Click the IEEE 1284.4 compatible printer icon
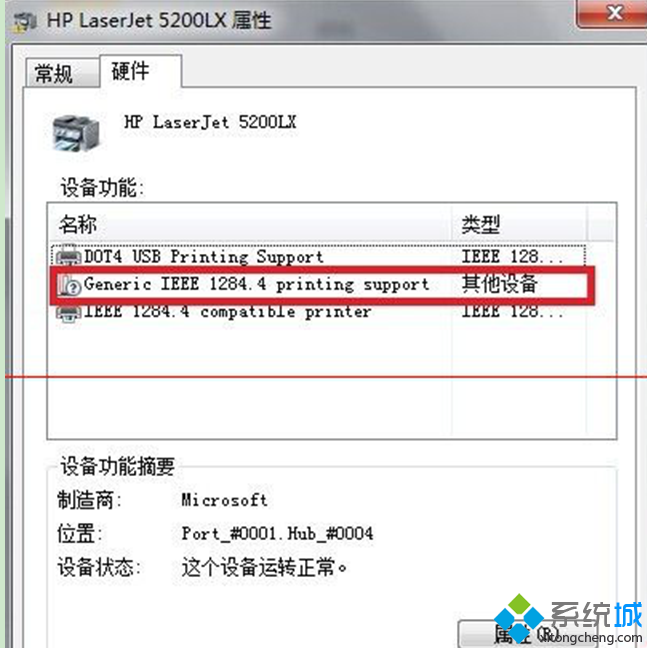Image resolution: width=647 pixels, height=648 pixels. coord(69,312)
